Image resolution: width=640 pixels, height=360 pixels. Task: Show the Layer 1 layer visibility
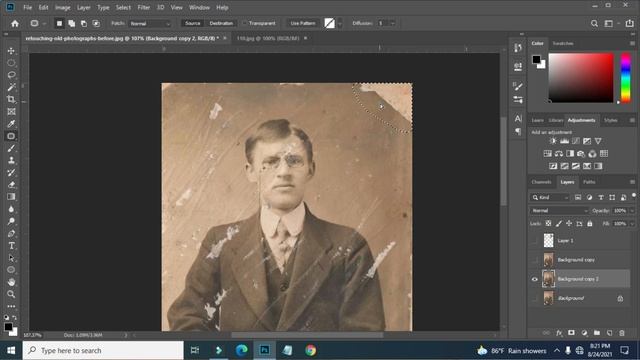point(535,241)
